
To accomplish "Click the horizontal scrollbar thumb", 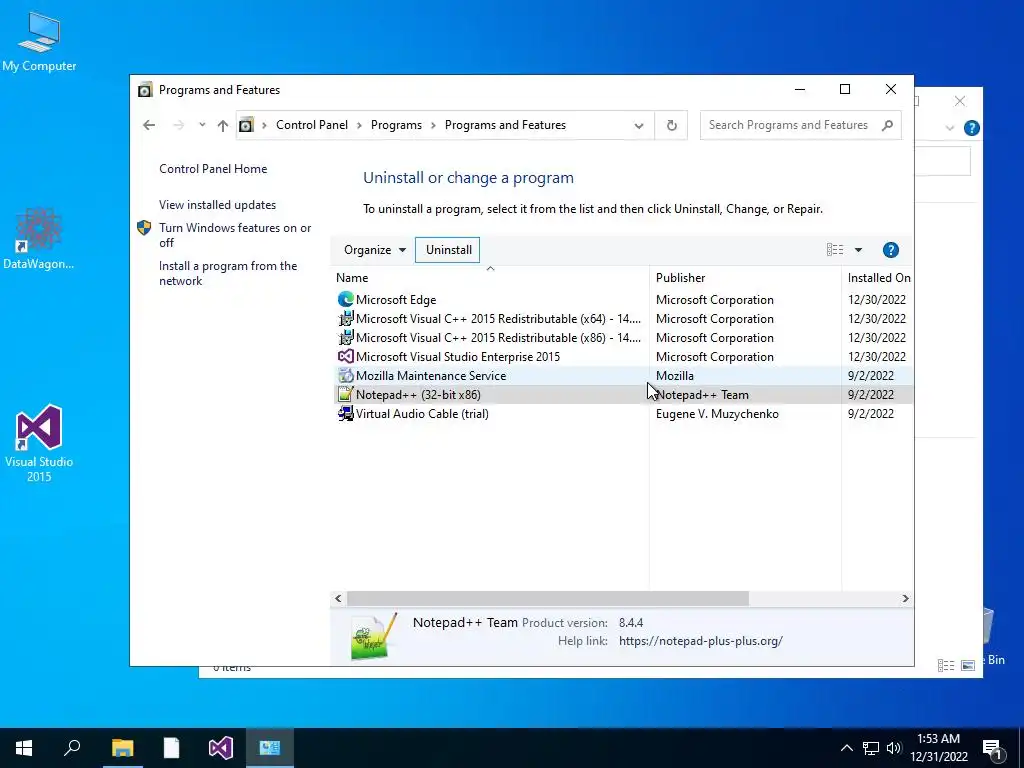I will coord(547,598).
